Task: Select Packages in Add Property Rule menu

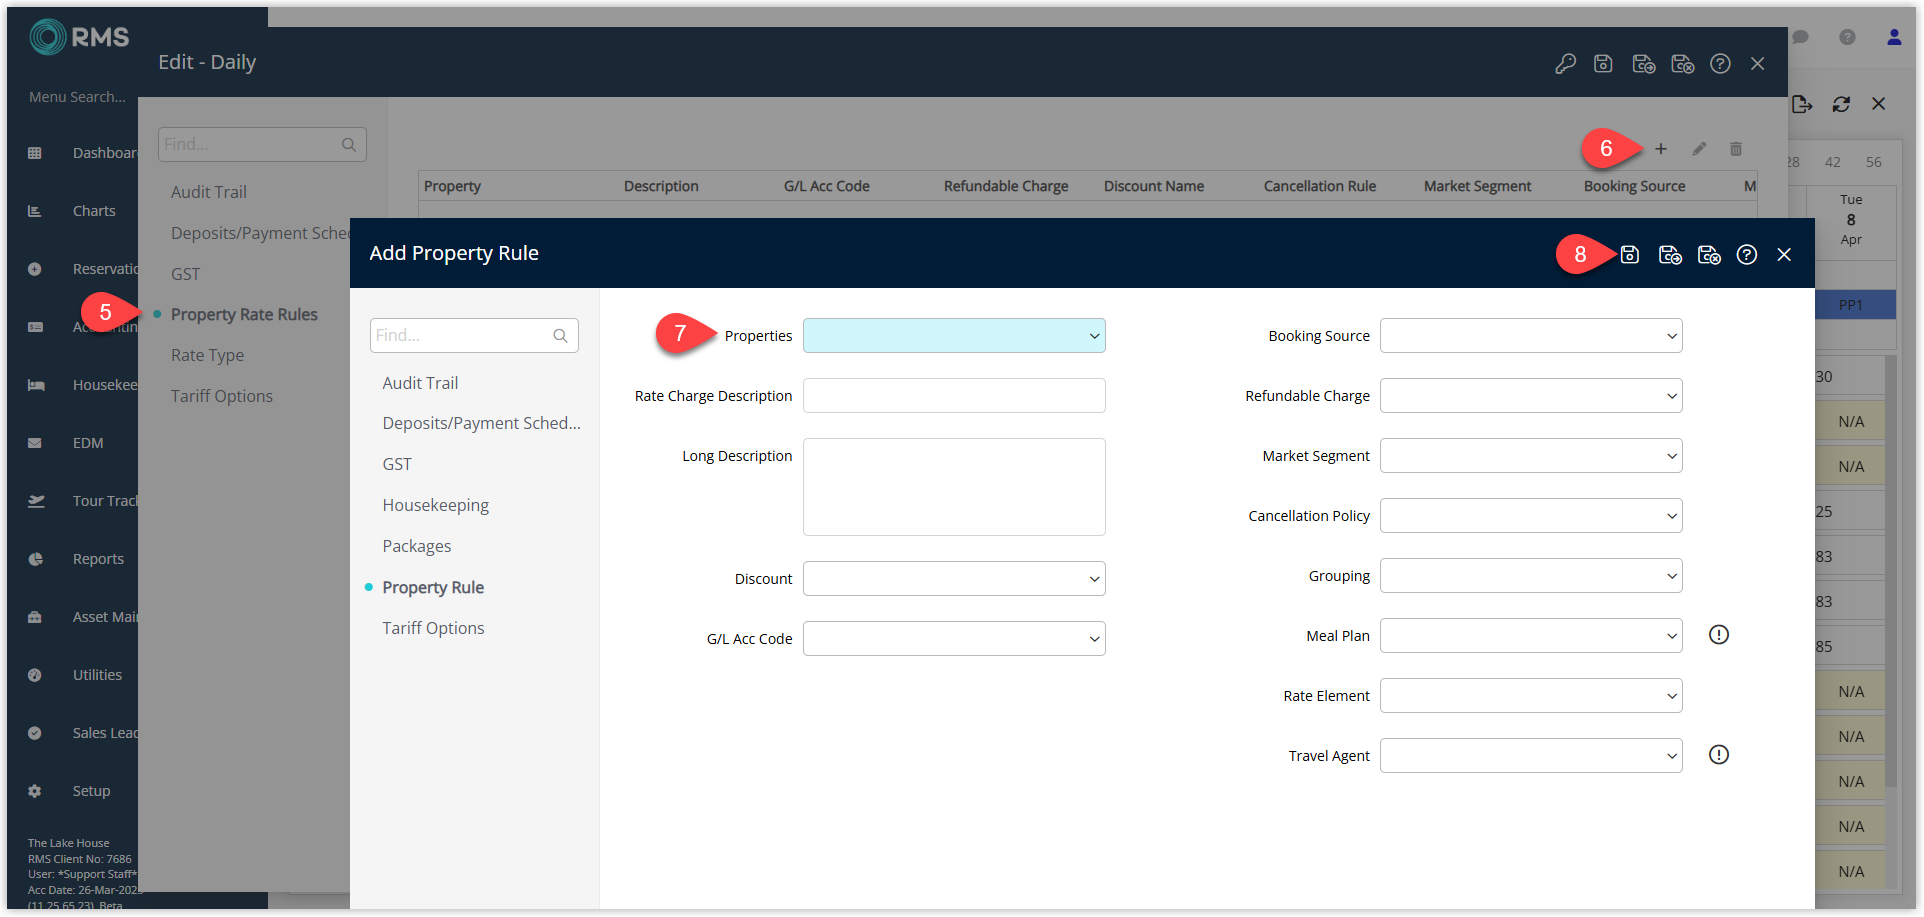Action: 417,546
